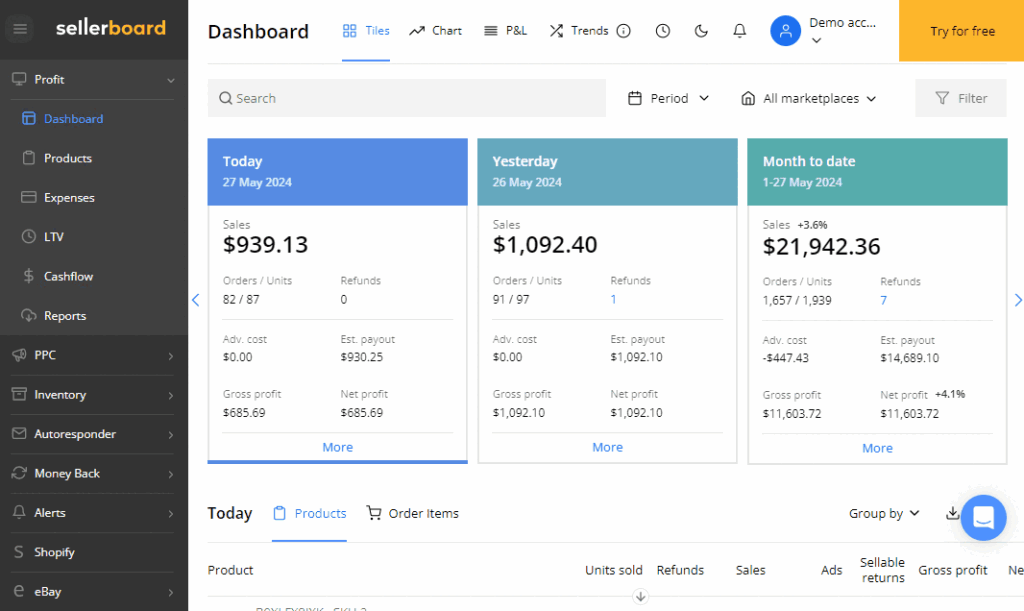This screenshot has height=611, width=1024.
Task: Show next tiles with right arrow
Action: (x=1018, y=300)
